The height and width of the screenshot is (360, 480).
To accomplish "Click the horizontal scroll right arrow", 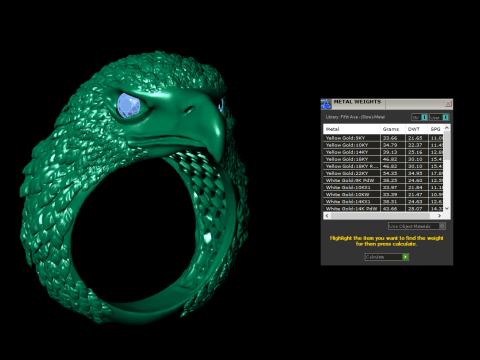I will coord(440,216).
